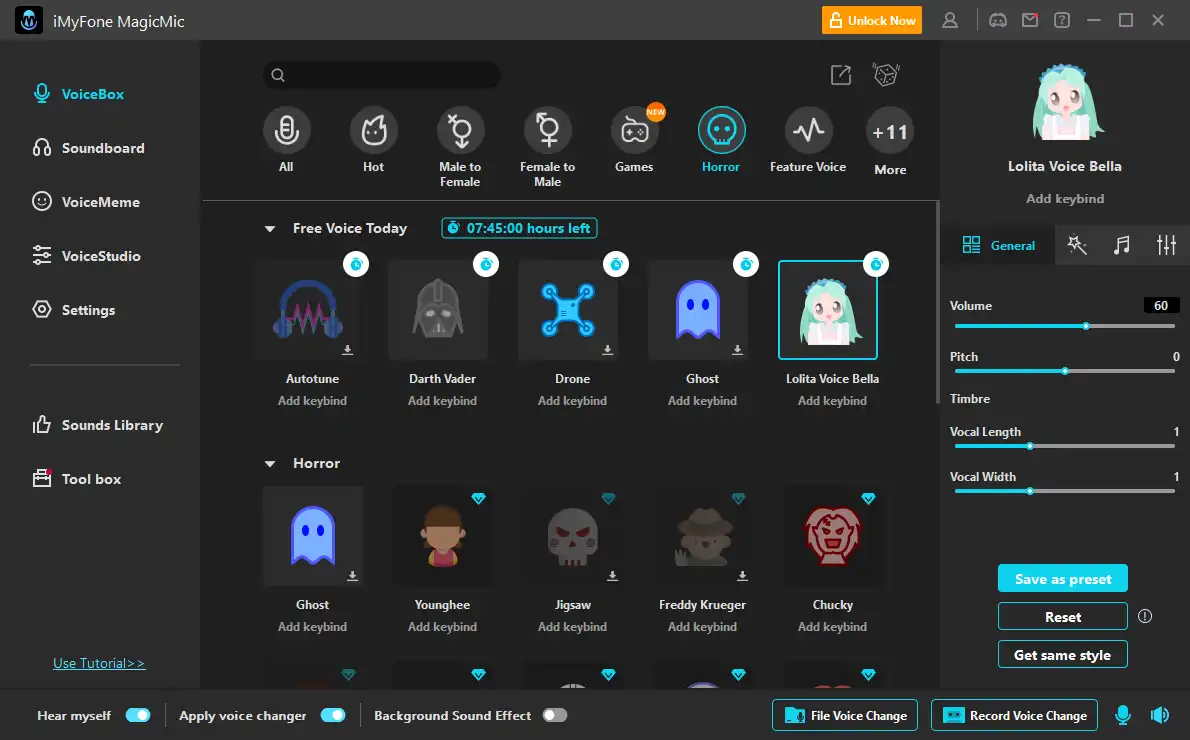Open the Use Tutorial link
Viewport: 1190px width, 740px height.
tap(99, 663)
